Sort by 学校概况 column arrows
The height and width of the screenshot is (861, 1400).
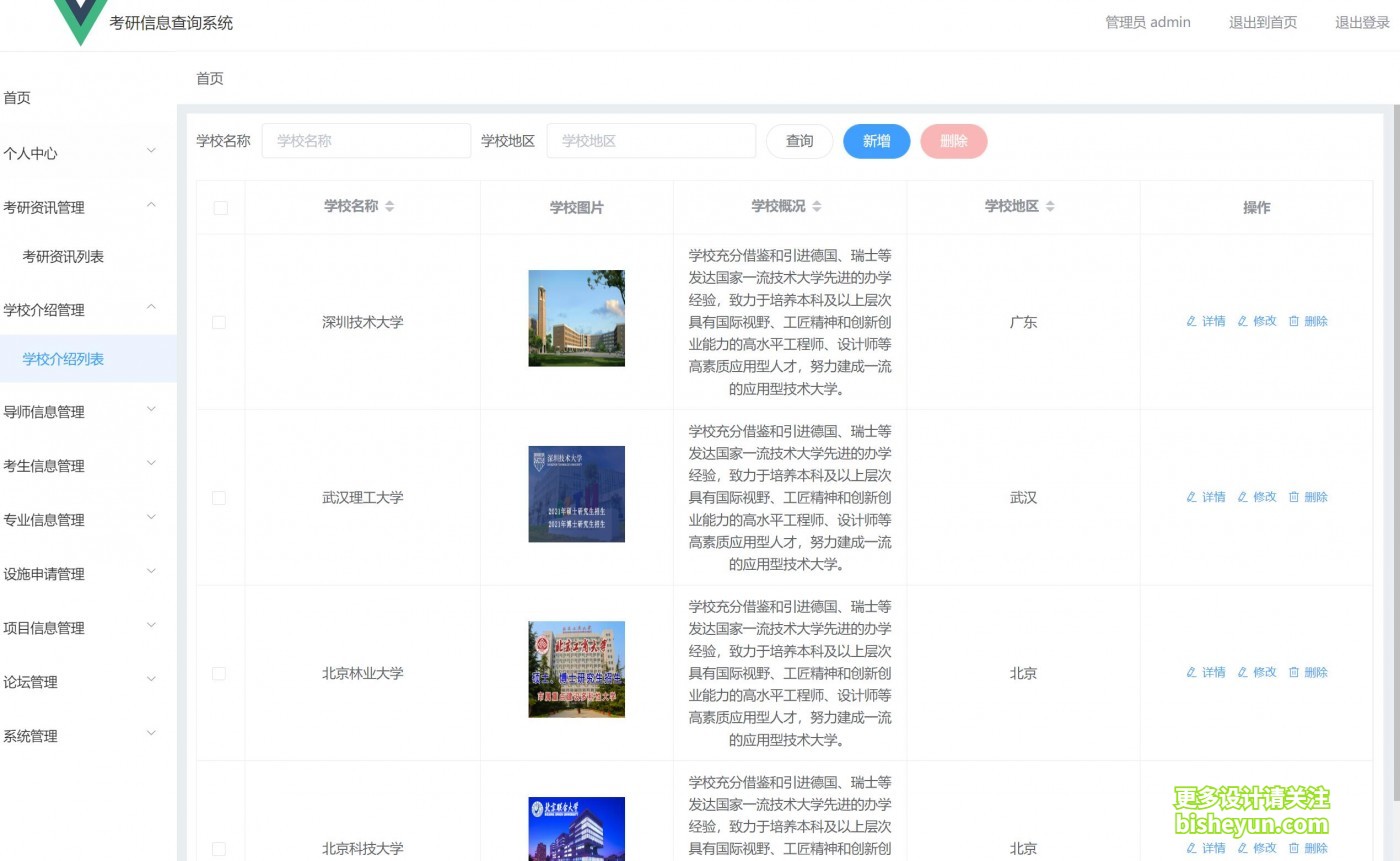click(817, 206)
